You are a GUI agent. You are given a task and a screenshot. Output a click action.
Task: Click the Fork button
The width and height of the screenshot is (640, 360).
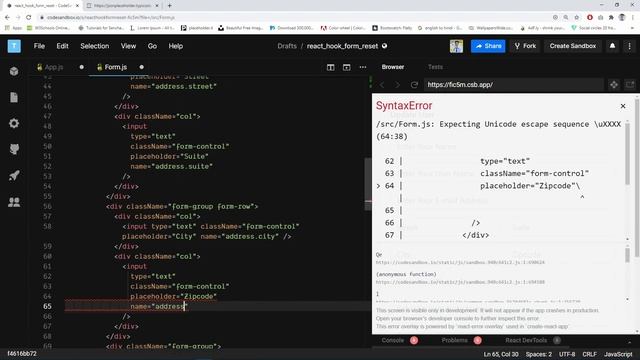pyautogui.click(x=525, y=46)
